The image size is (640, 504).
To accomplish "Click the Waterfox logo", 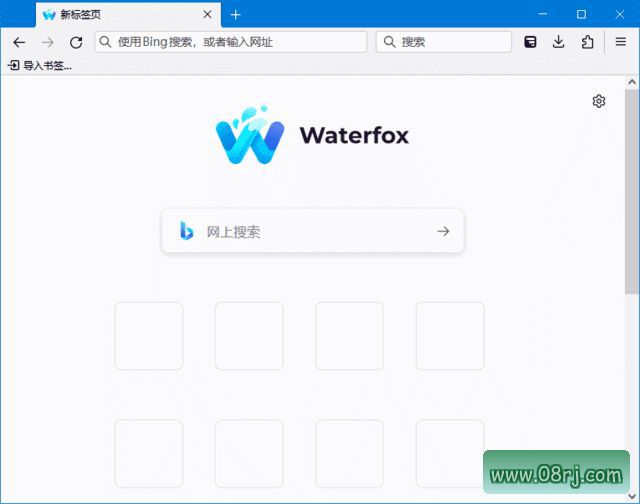I will point(312,136).
